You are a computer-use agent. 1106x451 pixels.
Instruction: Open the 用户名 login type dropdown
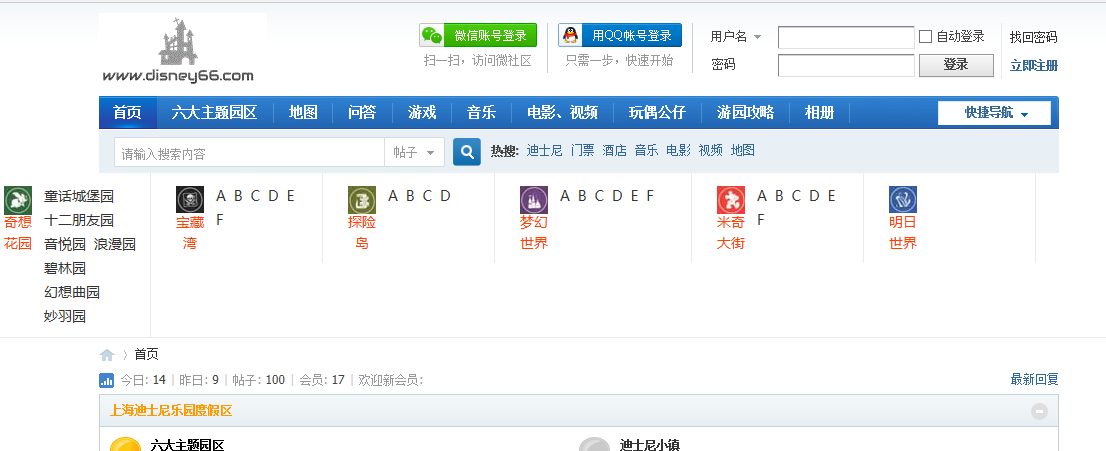click(x=736, y=37)
